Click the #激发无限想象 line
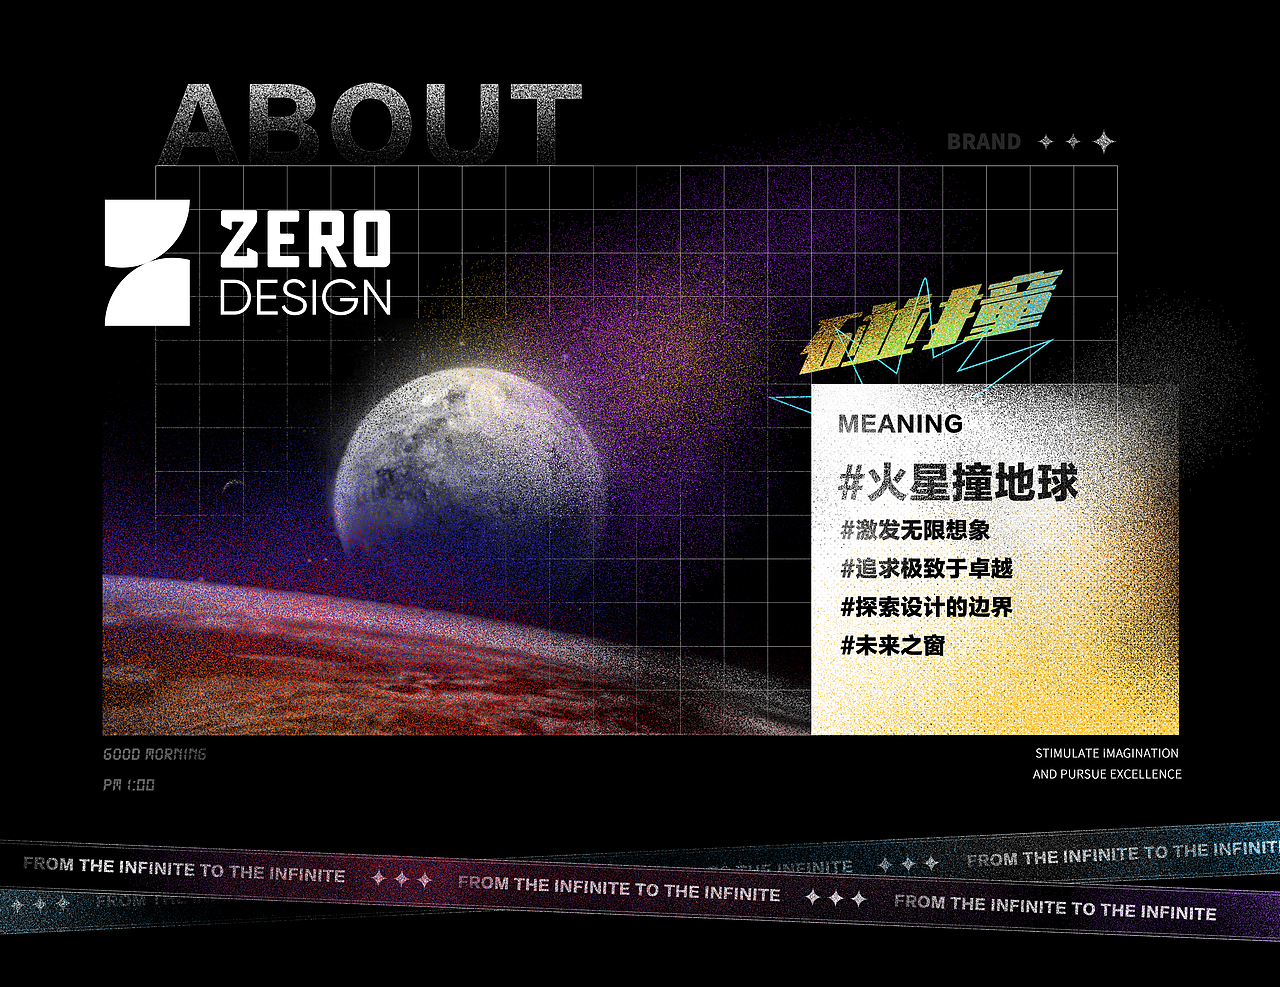Viewport: 1280px width, 987px height. [915, 530]
